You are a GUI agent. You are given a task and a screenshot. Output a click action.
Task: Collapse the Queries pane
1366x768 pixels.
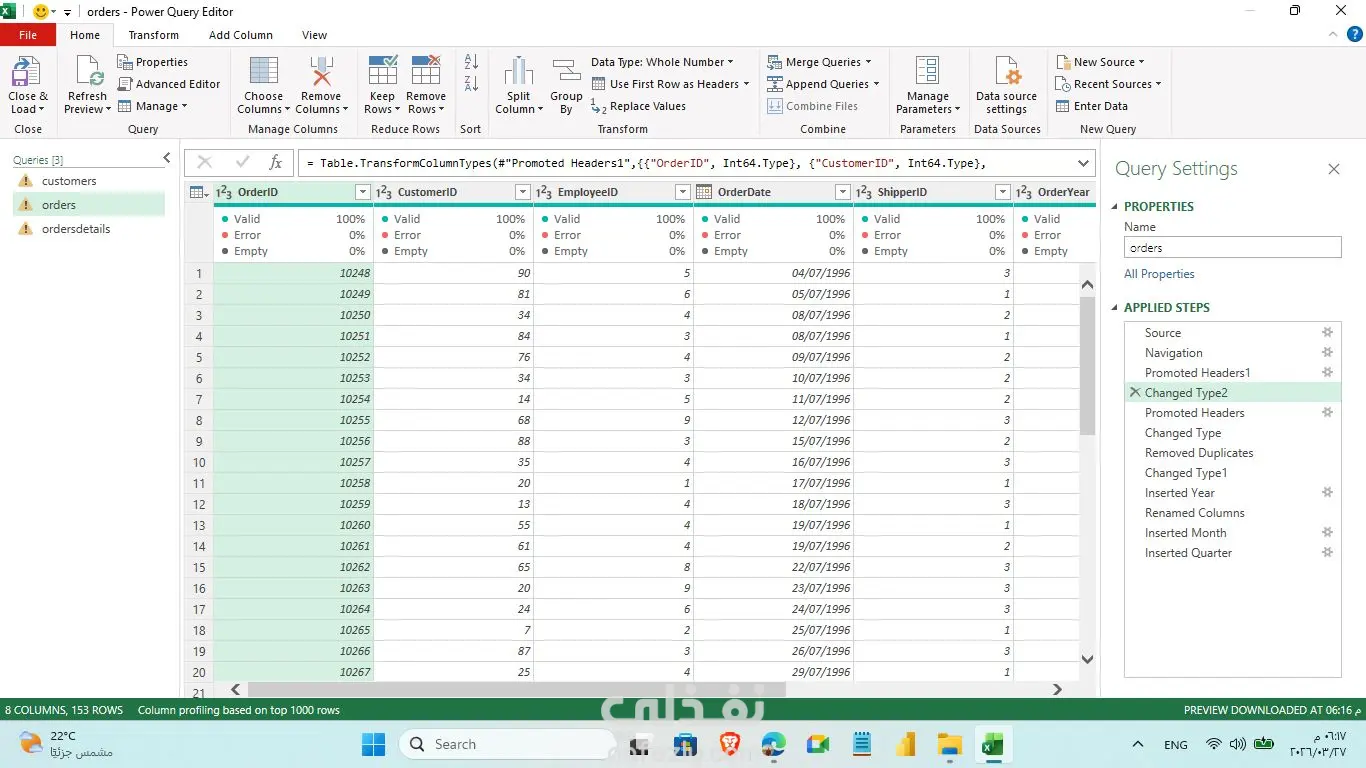tap(167, 159)
